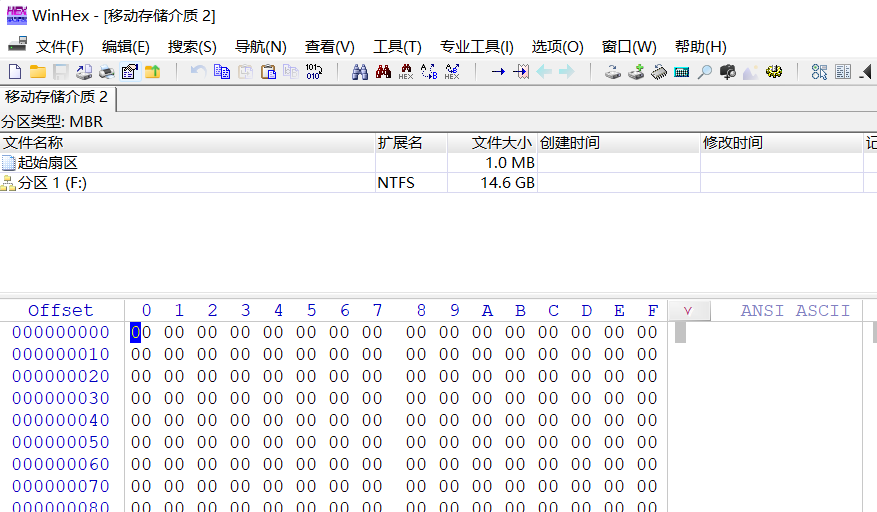Click the Print icon in the toolbar
The image size is (877, 512).
106,72
